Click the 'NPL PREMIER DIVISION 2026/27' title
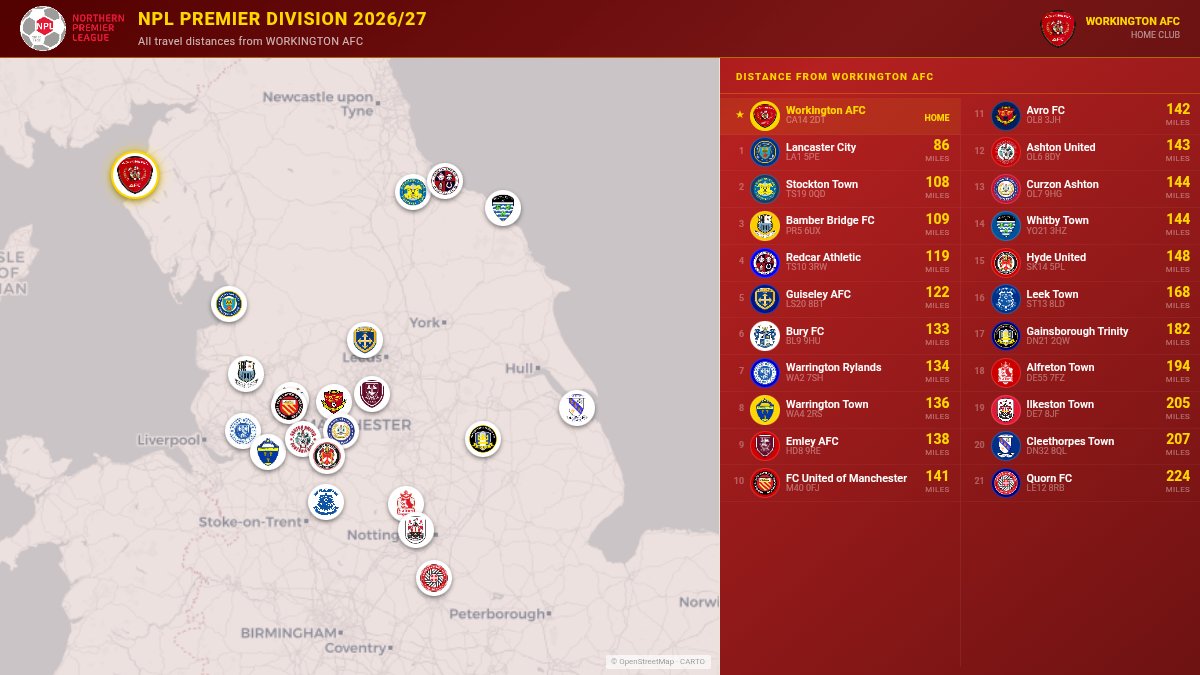 [x=282, y=19]
